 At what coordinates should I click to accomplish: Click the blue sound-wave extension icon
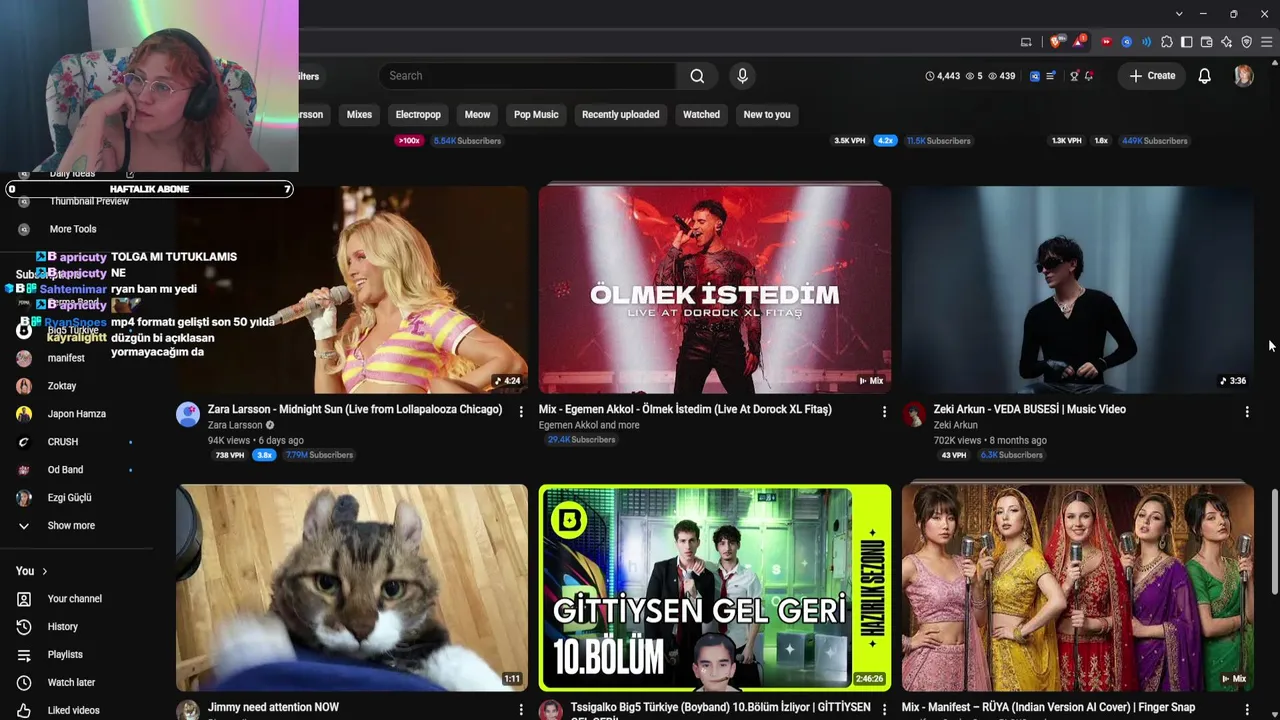click(1146, 42)
